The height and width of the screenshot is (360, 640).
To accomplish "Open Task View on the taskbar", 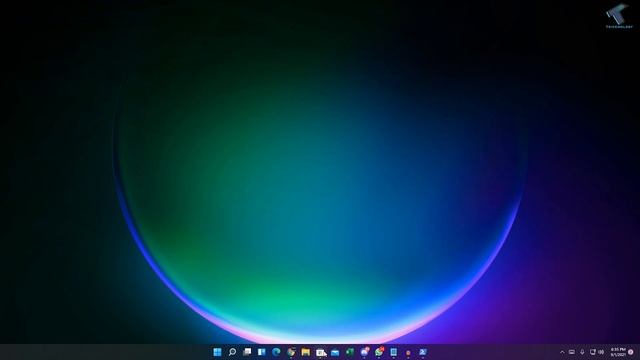I will [x=247, y=352].
